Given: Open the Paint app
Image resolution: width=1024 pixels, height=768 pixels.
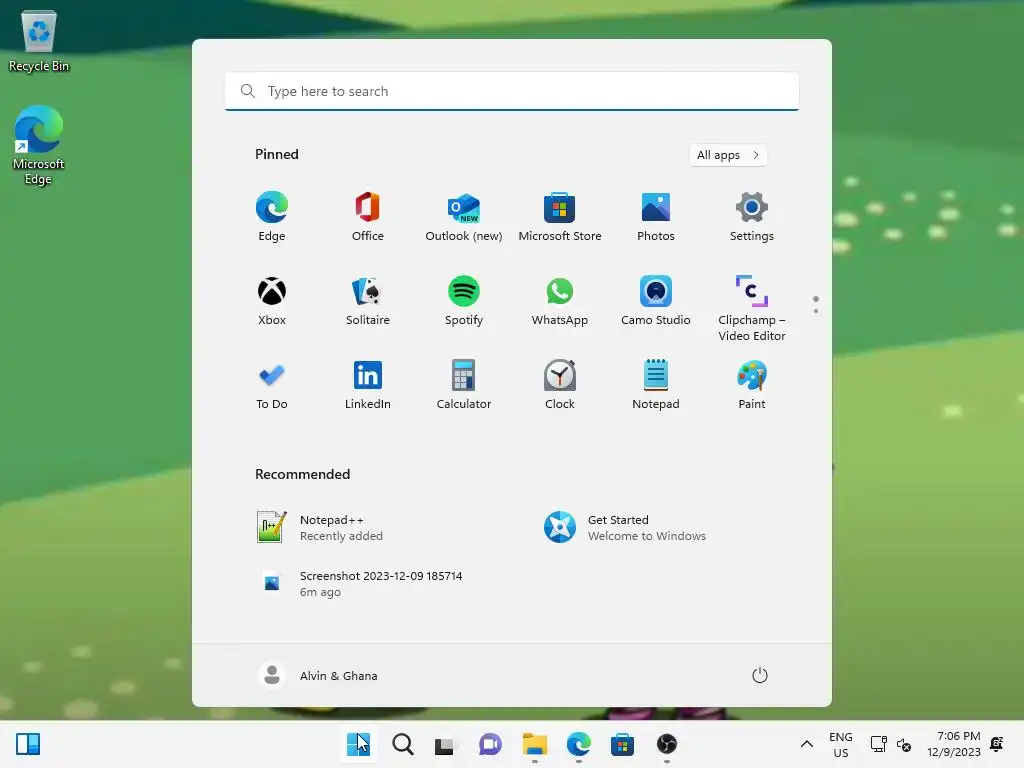Looking at the screenshot, I should [x=752, y=385].
